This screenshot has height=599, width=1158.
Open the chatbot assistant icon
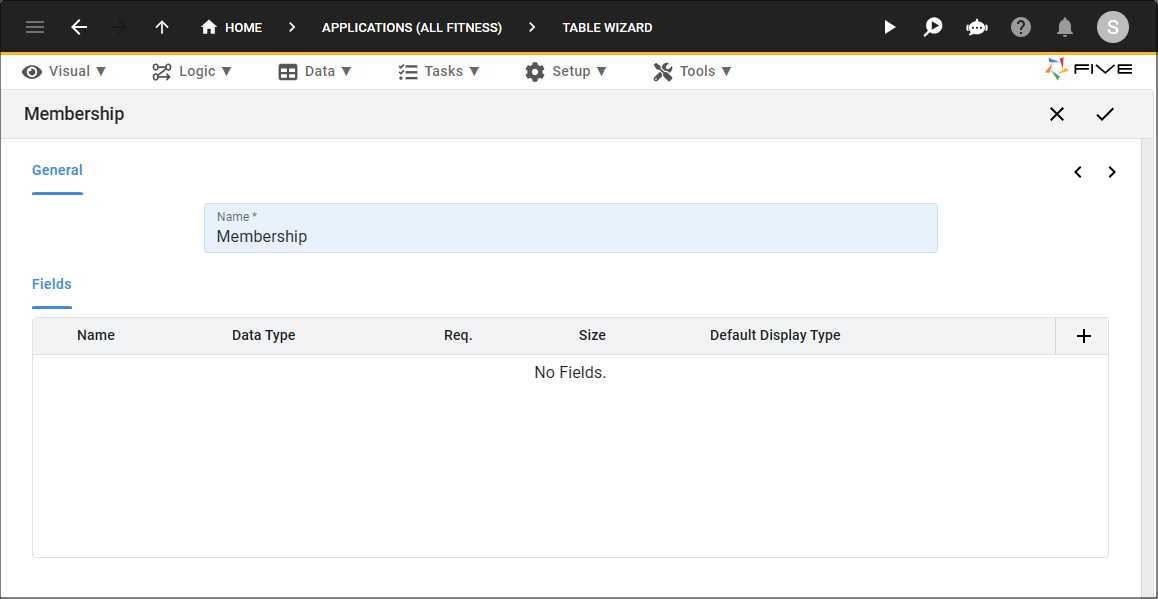click(x=977, y=27)
